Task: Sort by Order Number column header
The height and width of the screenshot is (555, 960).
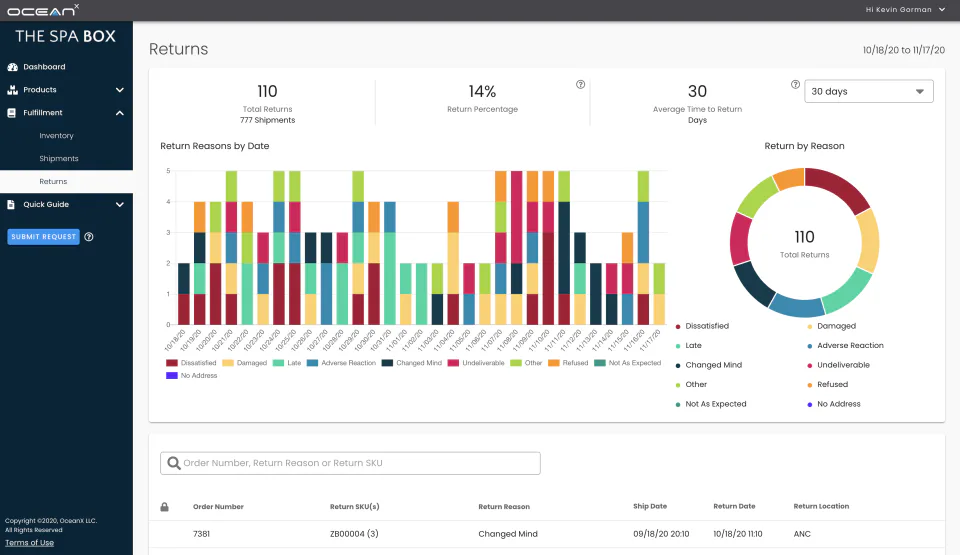Action: [218, 507]
